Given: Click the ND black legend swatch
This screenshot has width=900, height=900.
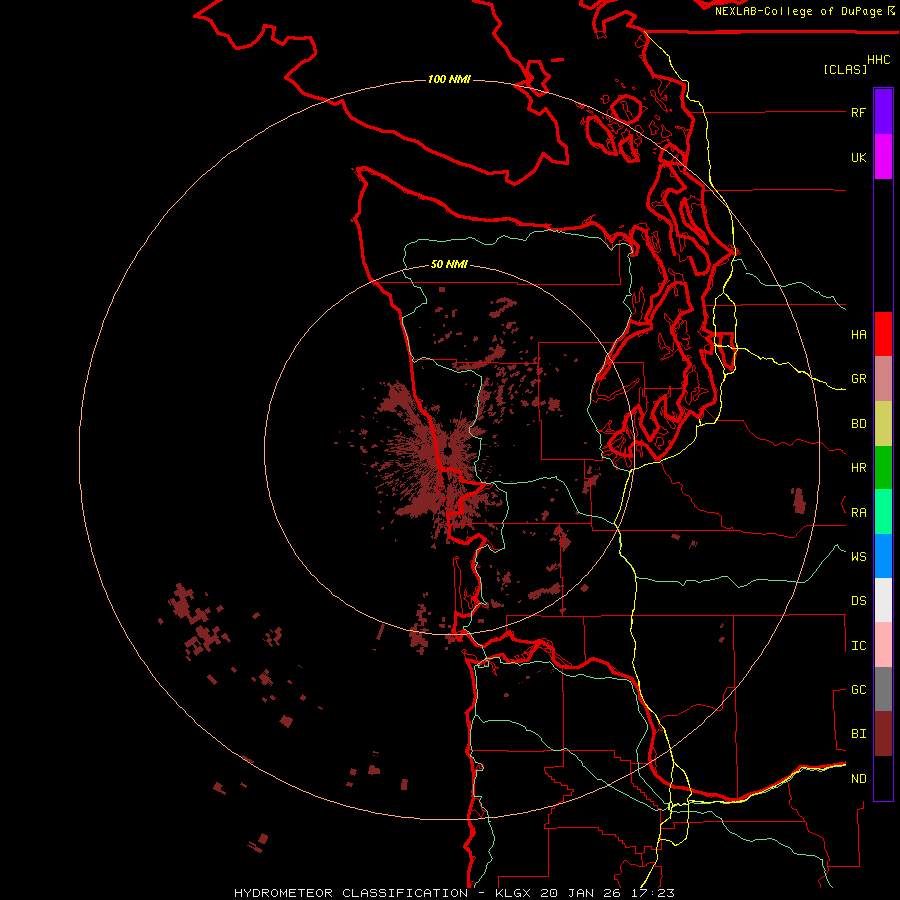Looking at the screenshot, I should point(883,778).
